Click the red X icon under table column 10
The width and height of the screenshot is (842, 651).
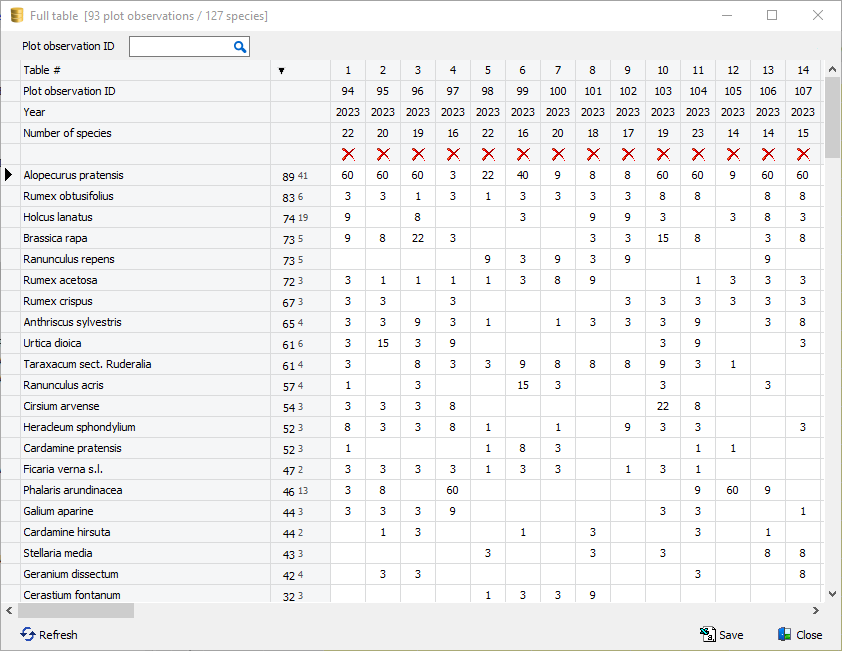point(663,154)
